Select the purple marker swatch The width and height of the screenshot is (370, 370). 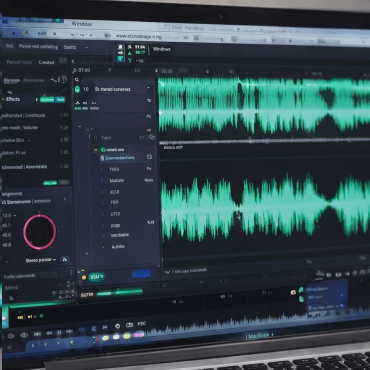[139, 334]
